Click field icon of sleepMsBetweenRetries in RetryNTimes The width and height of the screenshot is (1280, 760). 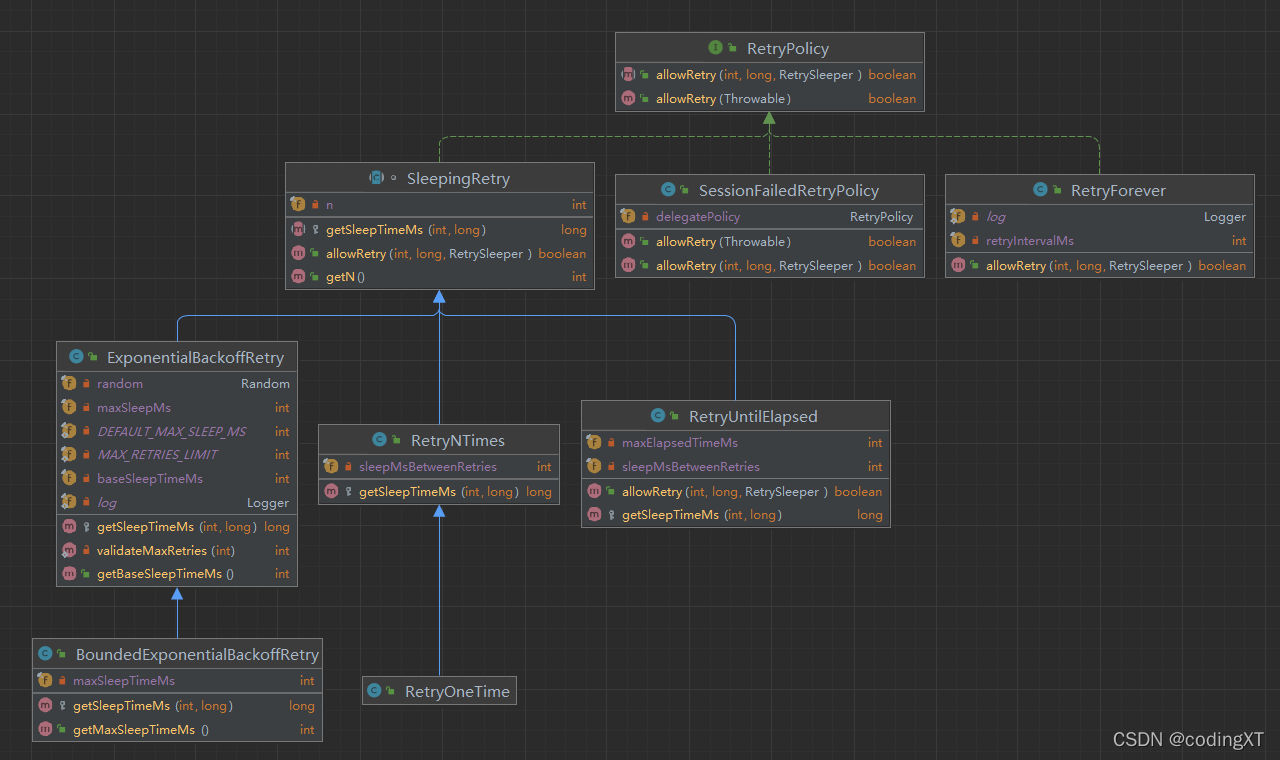coord(331,466)
